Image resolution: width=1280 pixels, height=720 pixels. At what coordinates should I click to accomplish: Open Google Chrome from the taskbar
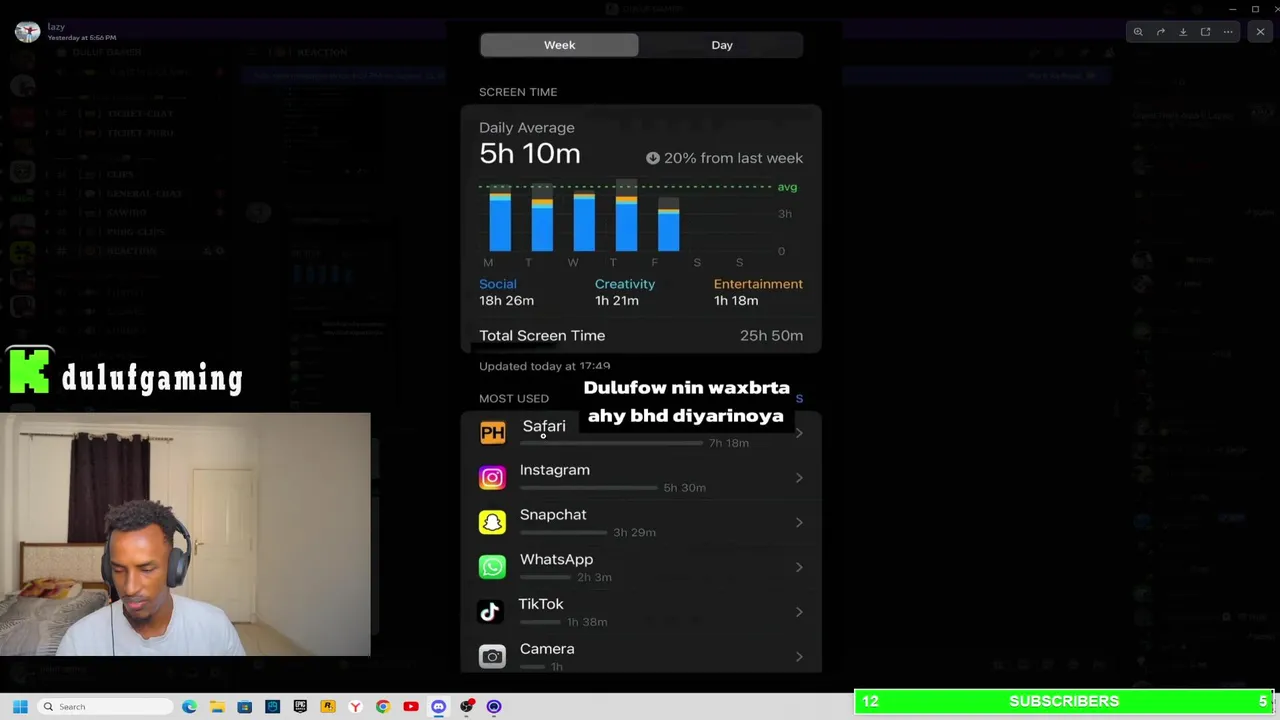(383, 707)
